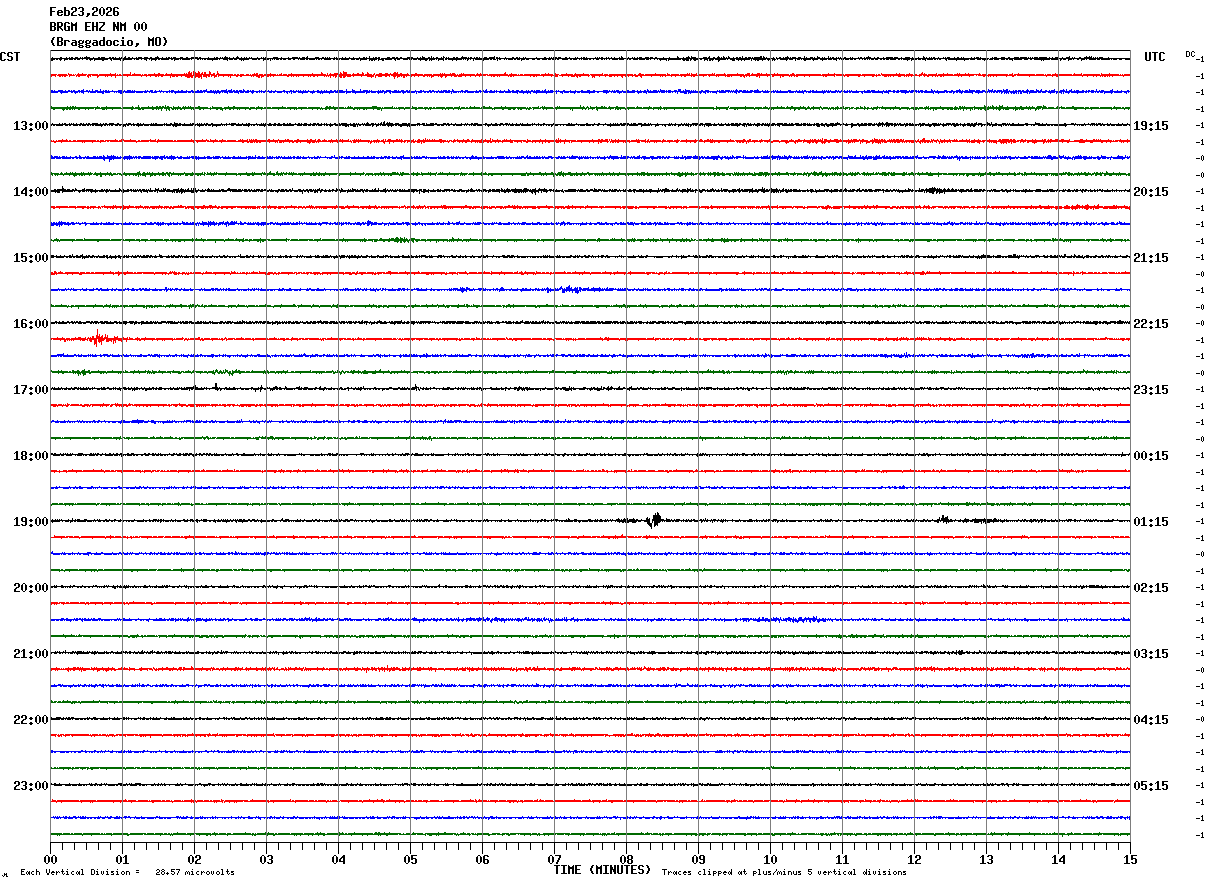The image size is (1210, 886).
Task: Select the 17:00 CST time label
Action: 30,390
